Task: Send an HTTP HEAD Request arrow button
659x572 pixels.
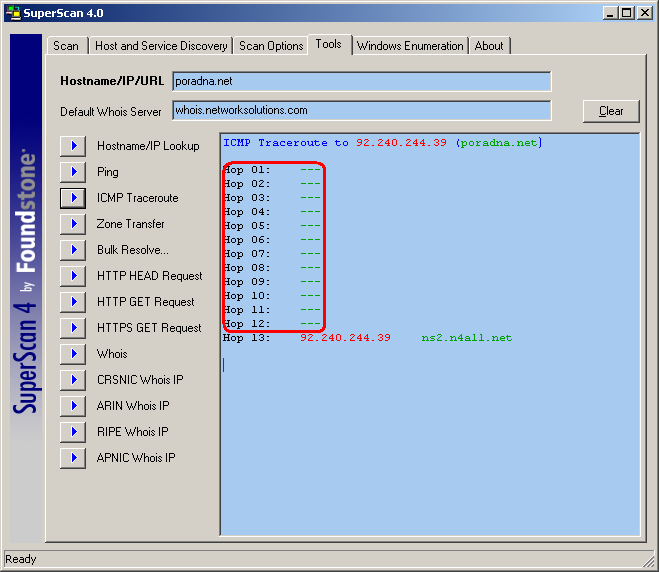Action: point(73,276)
